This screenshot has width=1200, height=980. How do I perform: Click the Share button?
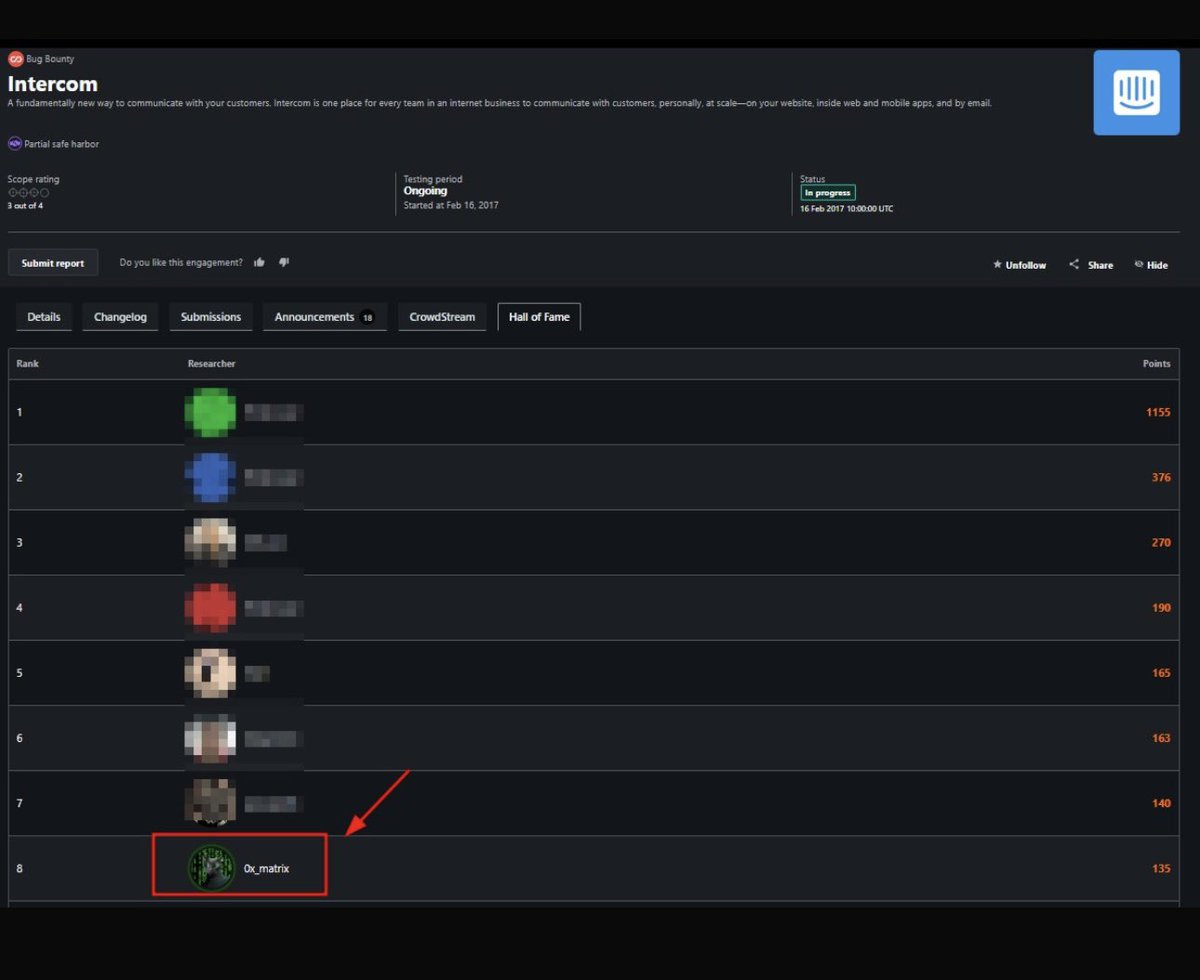(x=1091, y=265)
